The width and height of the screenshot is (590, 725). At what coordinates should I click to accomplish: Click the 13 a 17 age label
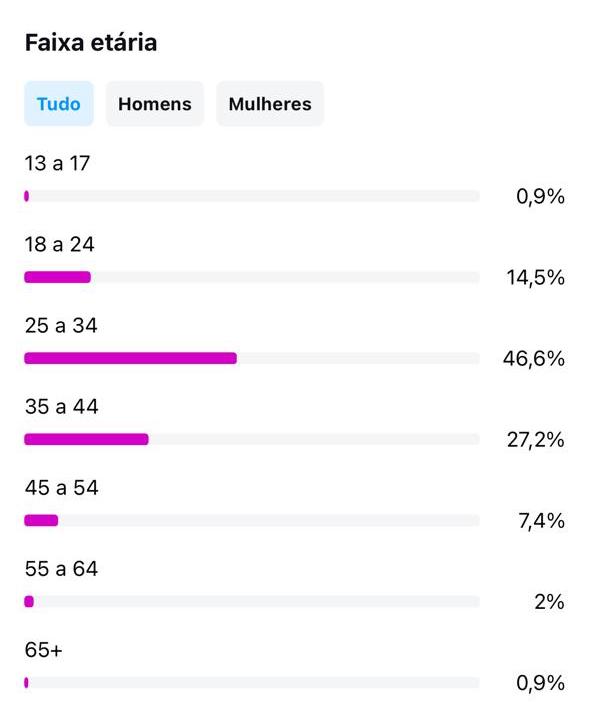(x=57, y=163)
